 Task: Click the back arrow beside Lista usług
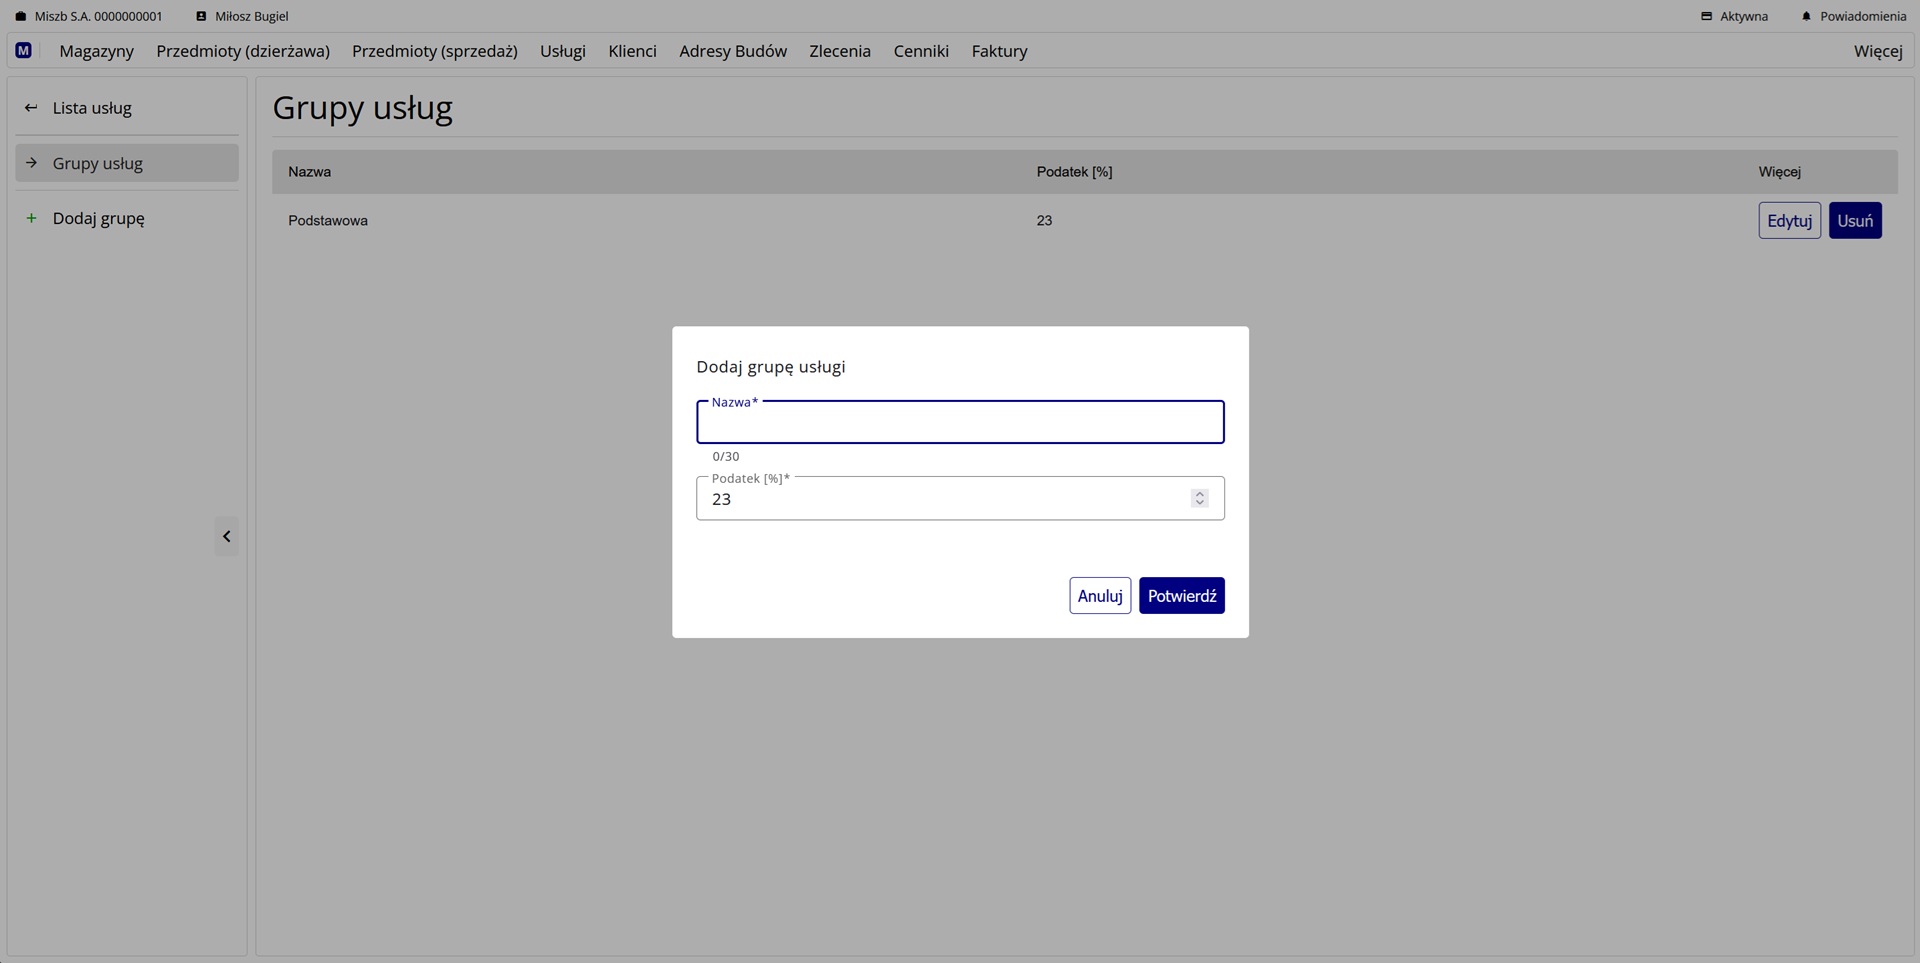click(x=31, y=108)
